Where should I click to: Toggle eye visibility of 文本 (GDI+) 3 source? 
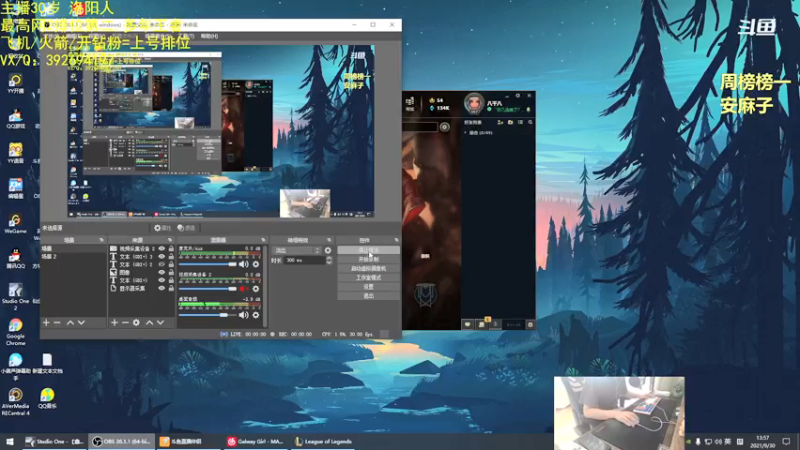162,257
